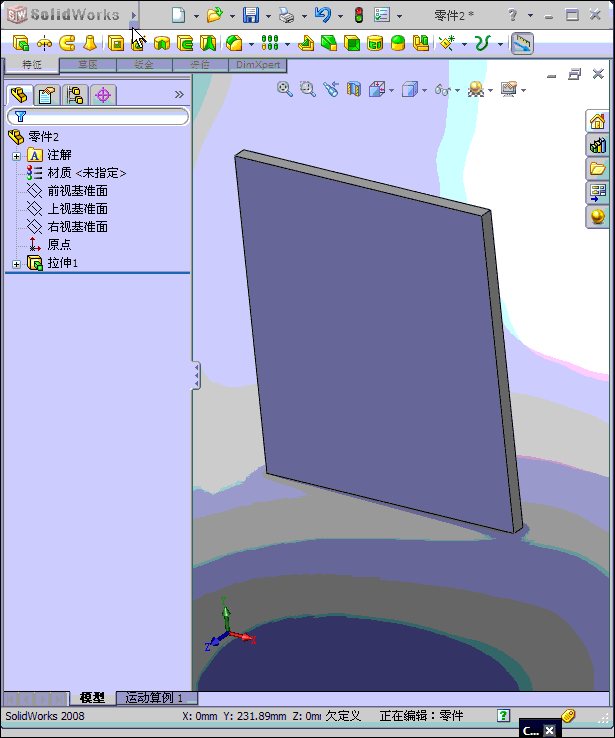Click the Previous View icon
The height and width of the screenshot is (738, 615).
[331, 88]
